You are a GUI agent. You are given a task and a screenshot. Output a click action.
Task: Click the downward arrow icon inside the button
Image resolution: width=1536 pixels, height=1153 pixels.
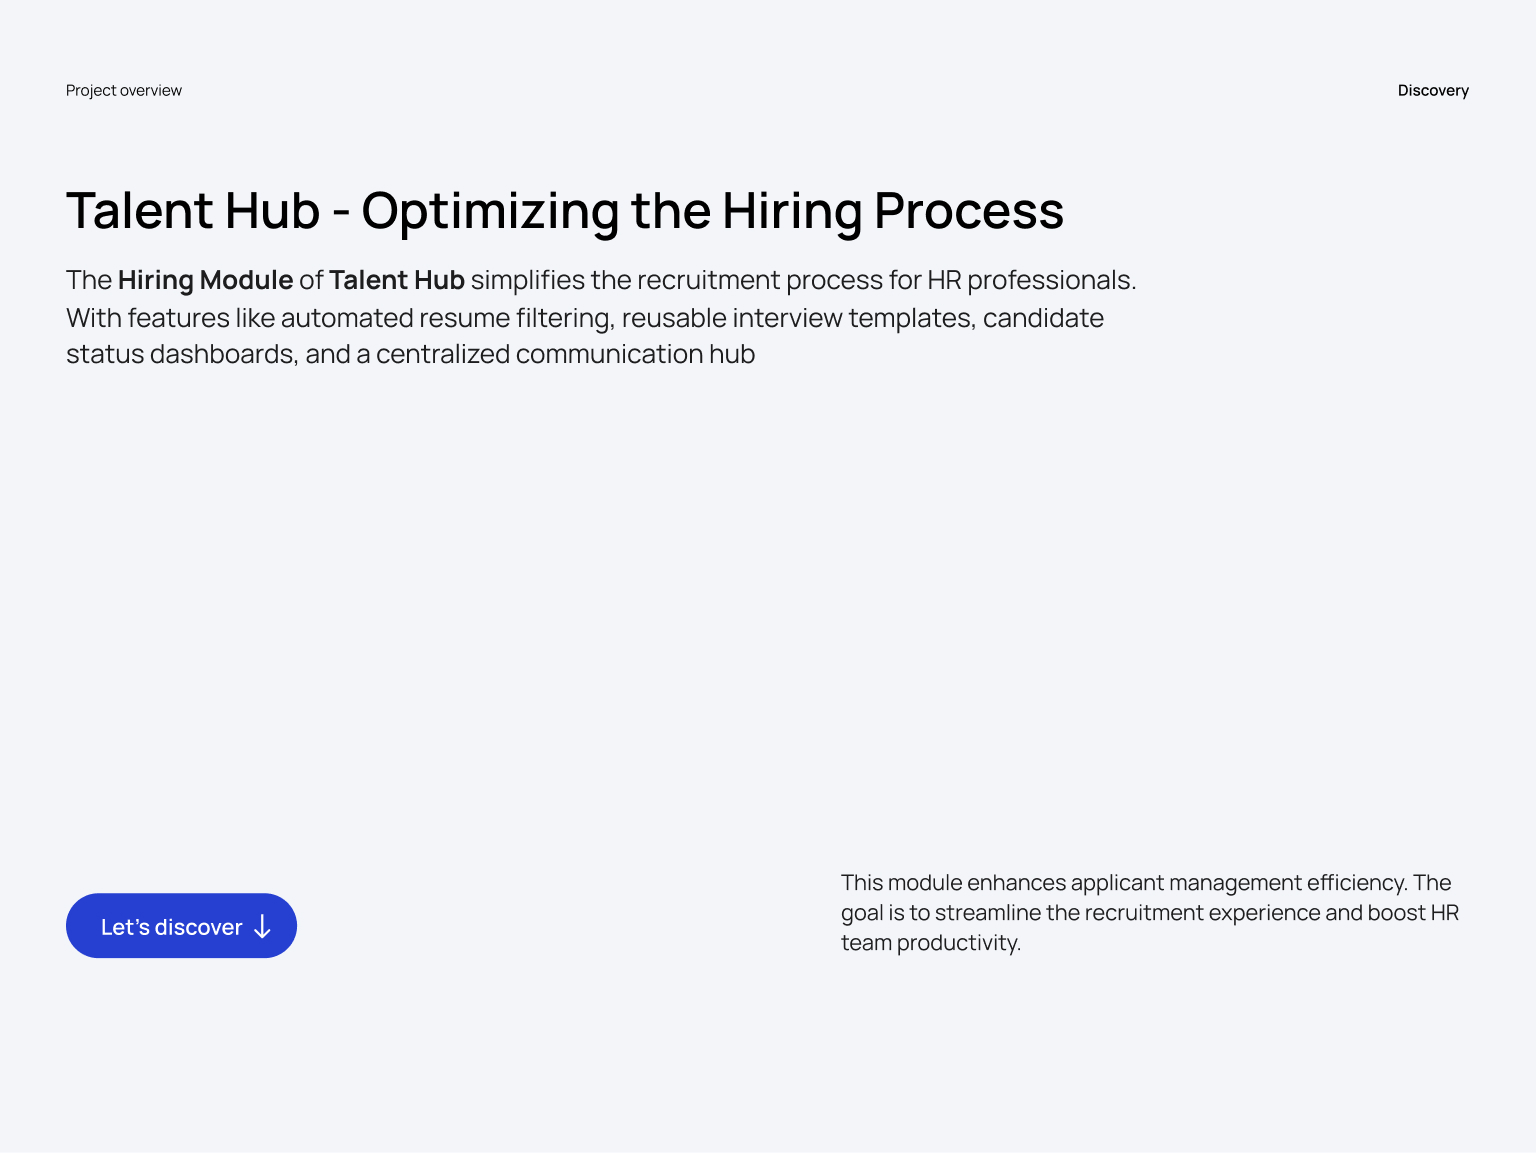tap(262, 926)
